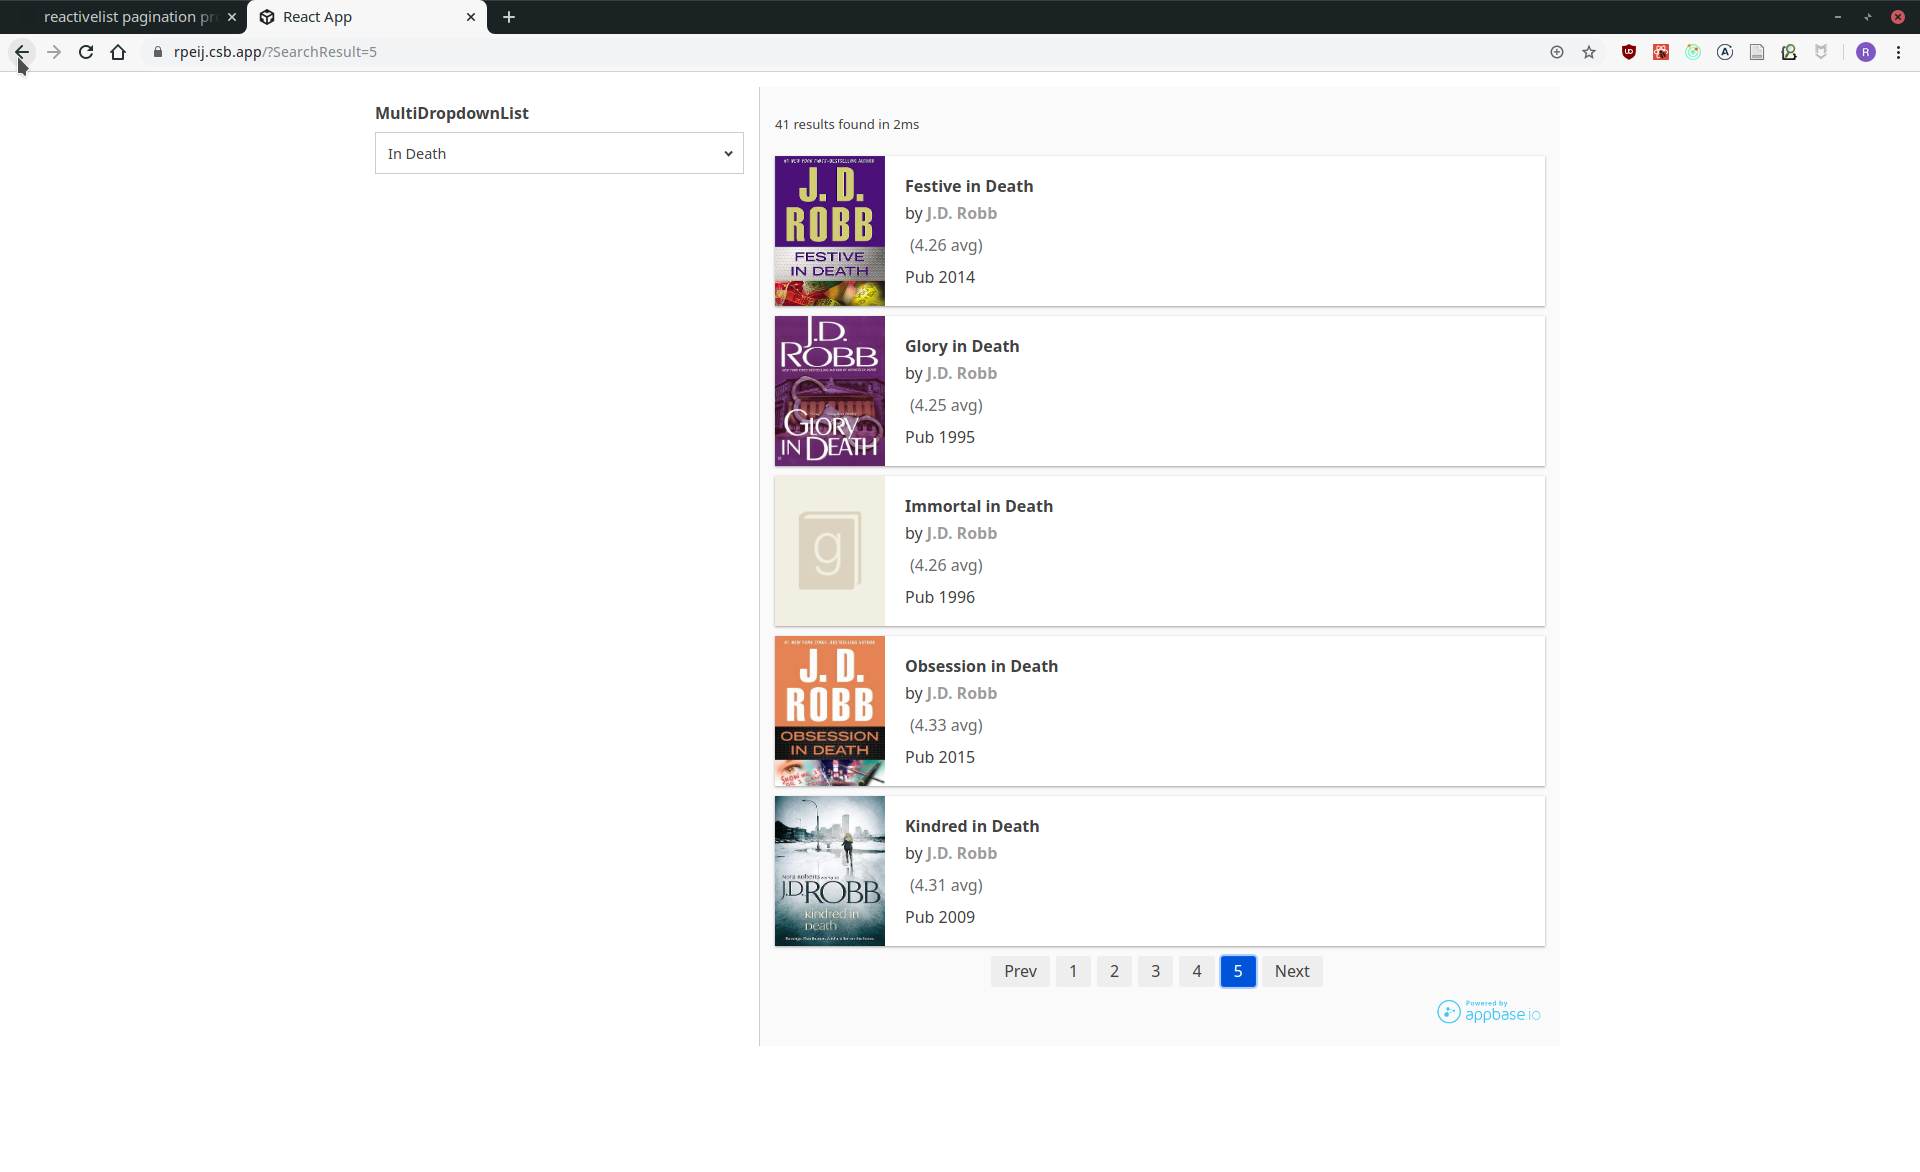The height and width of the screenshot is (1172, 1920).
Task: Click J.D. Robb author under Kindred in Death
Action: (x=961, y=853)
